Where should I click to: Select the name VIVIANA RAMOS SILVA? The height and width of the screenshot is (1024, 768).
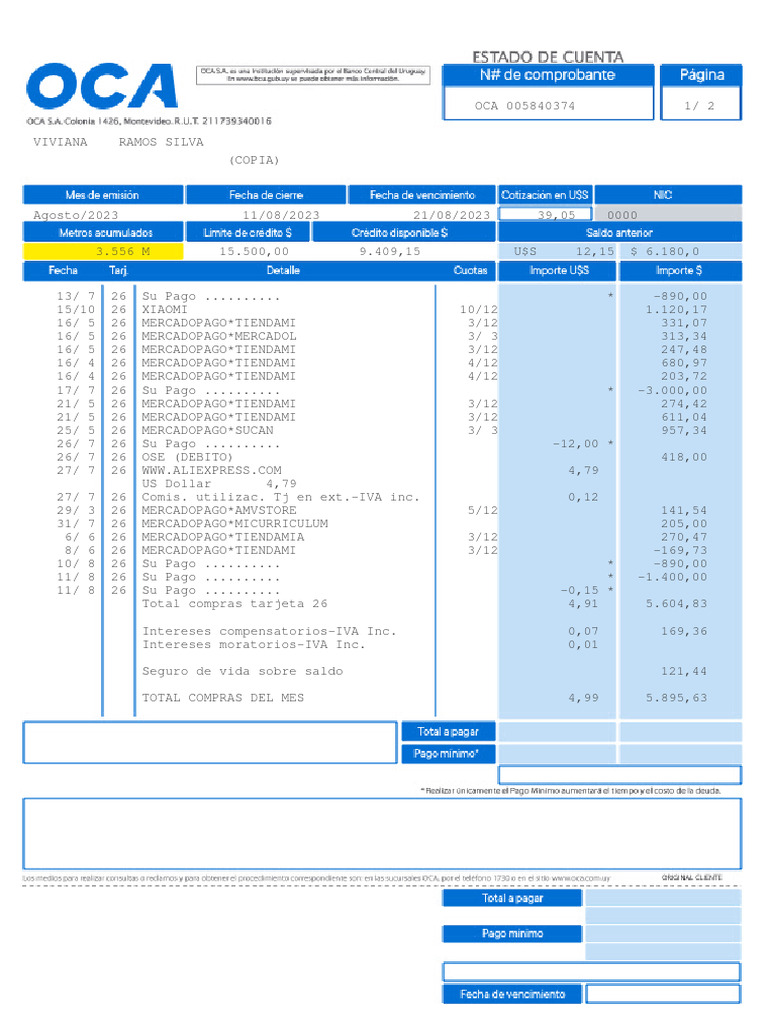(x=118, y=142)
